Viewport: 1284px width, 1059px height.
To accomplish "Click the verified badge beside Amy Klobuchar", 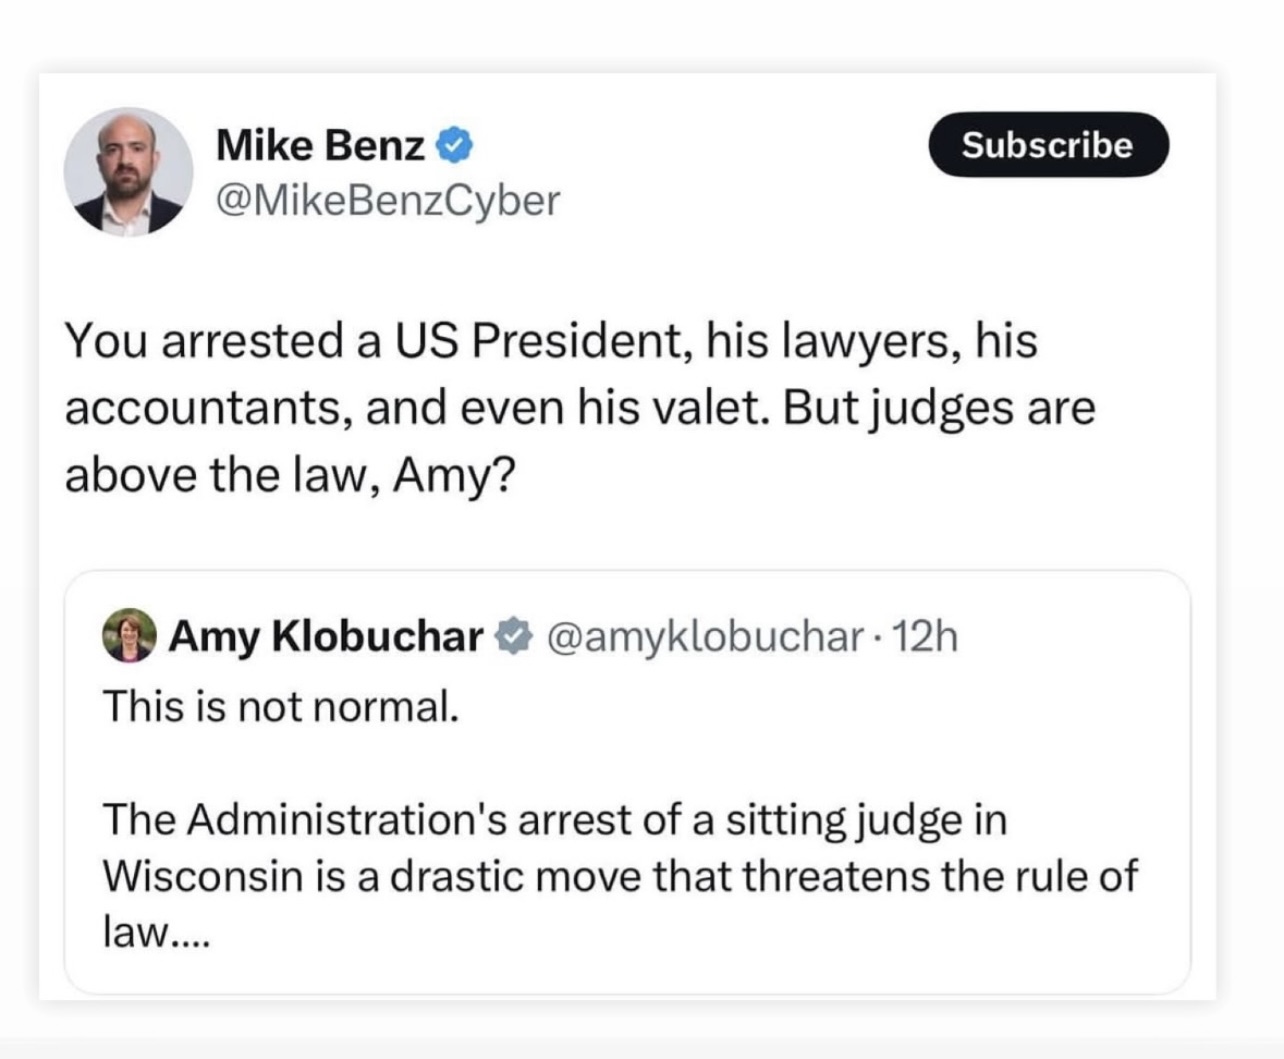I will pyautogui.click(x=514, y=636).
